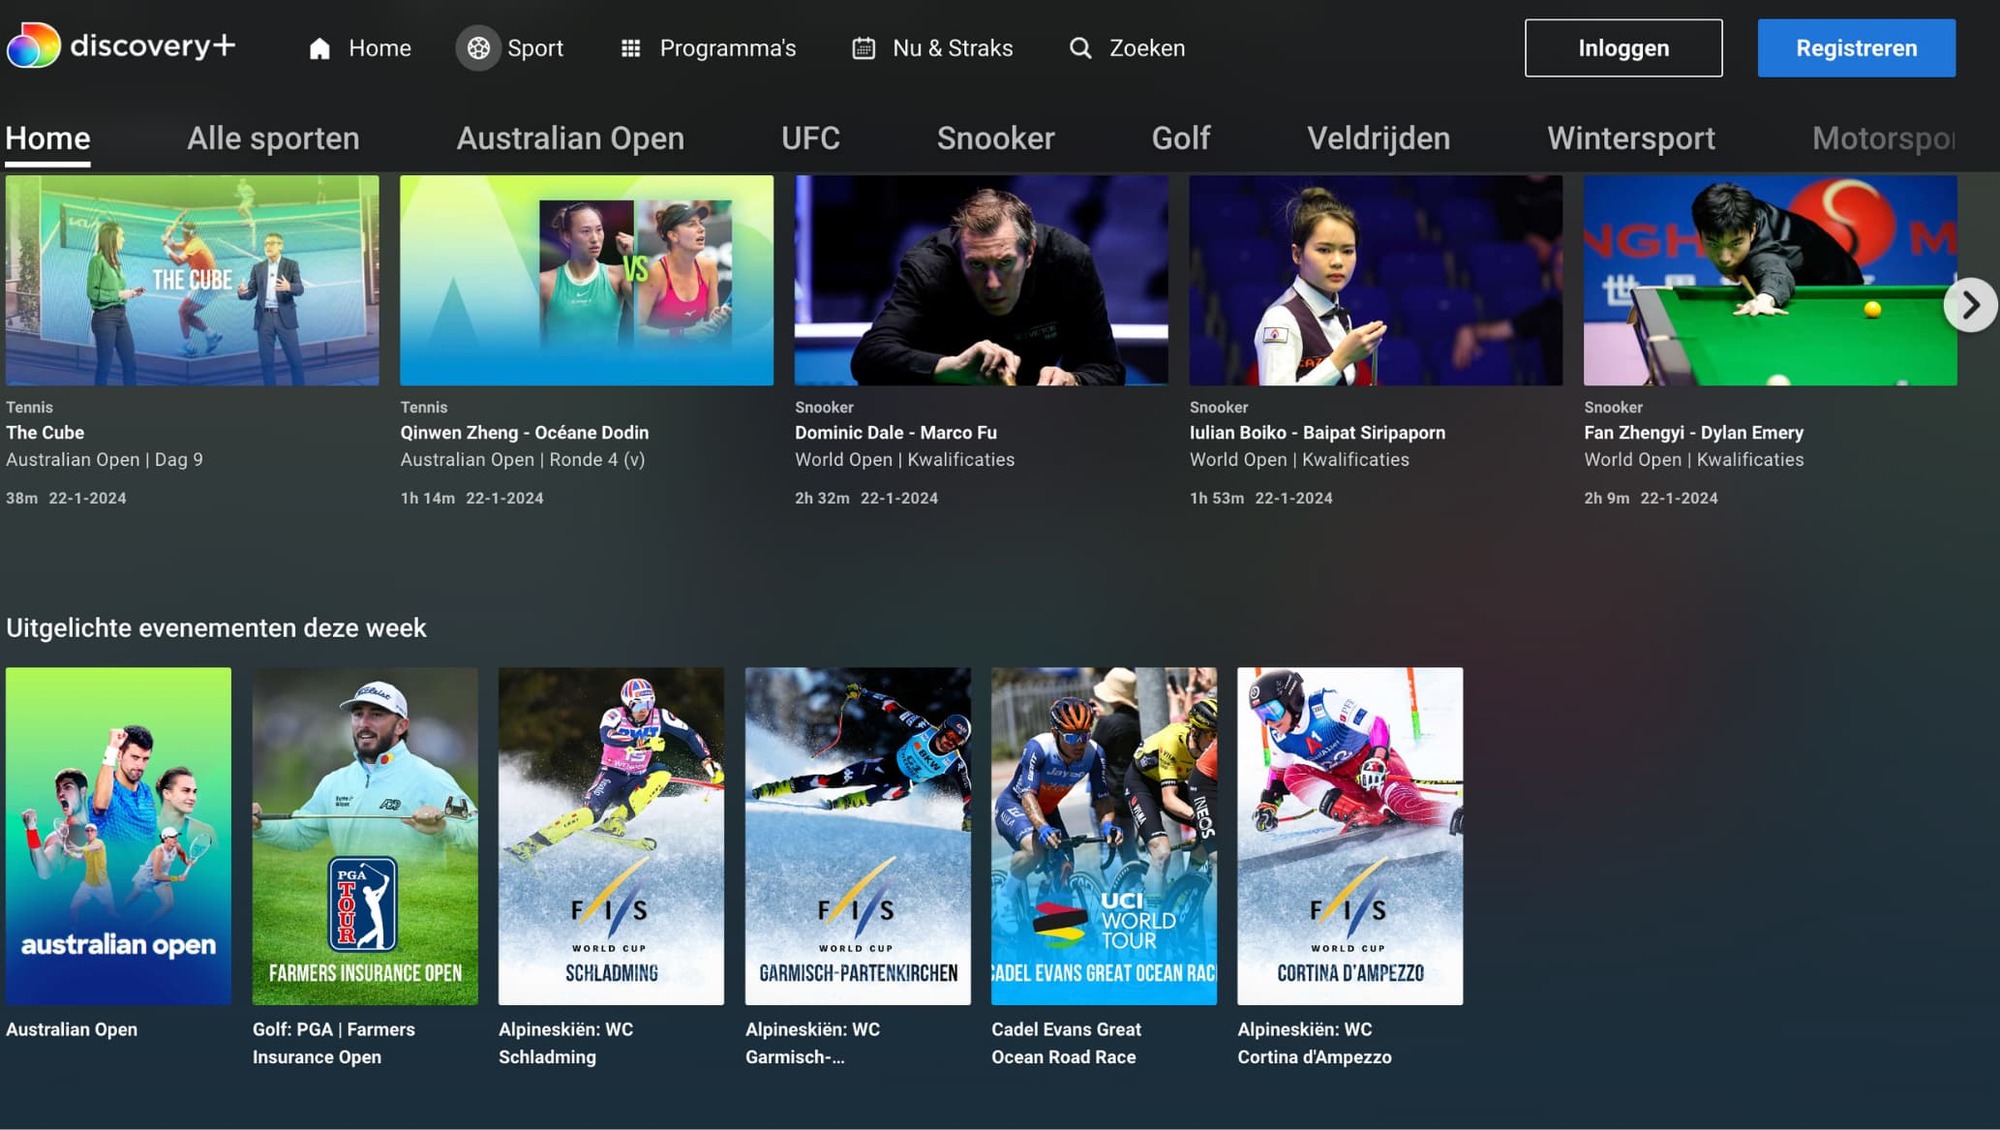Open Zheng vs Dodin match thumbnail
Screen dimensions: 2000x1130
[586, 280]
